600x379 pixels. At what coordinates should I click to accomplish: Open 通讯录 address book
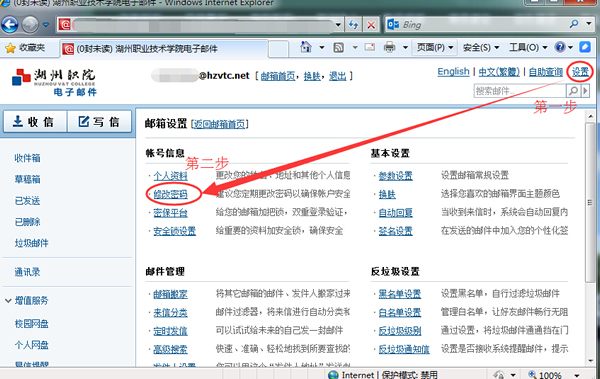27,272
